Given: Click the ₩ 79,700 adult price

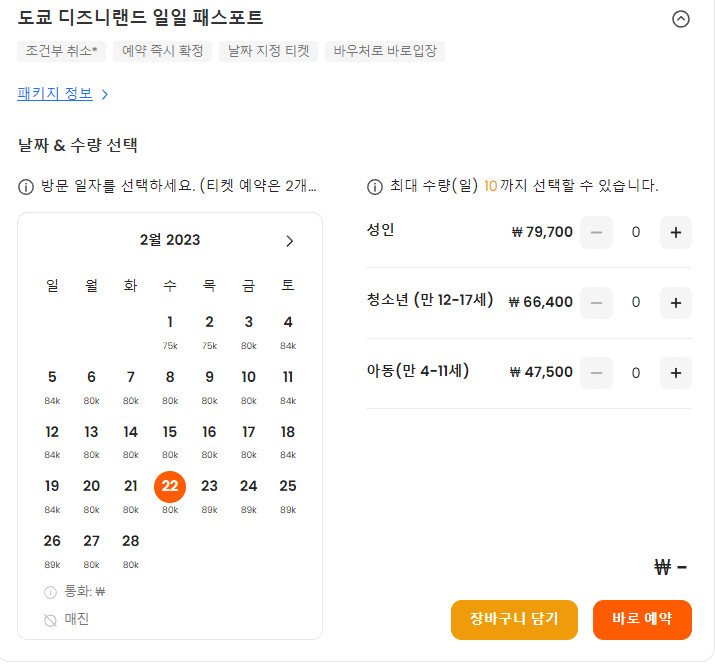Looking at the screenshot, I should pyautogui.click(x=542, y=232).
